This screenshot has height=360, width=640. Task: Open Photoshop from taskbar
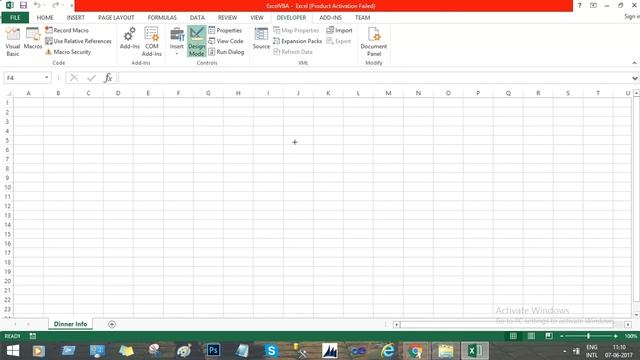click(213, 351)
